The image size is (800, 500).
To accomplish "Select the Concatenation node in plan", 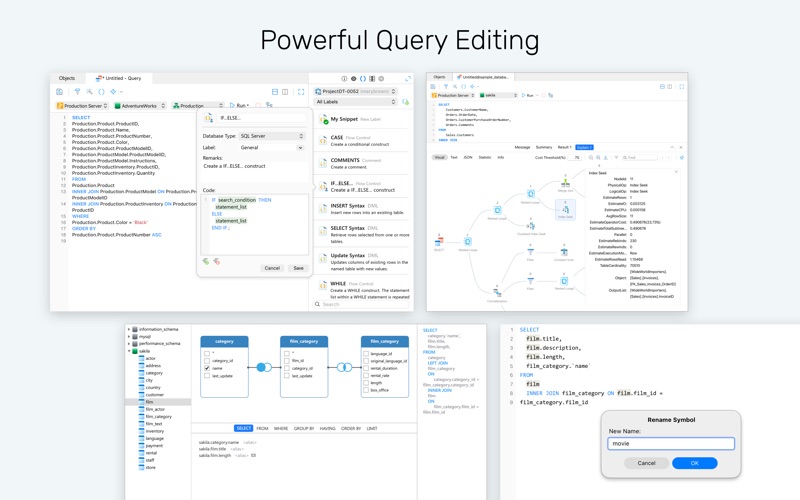I will click(x=497, y=294).
